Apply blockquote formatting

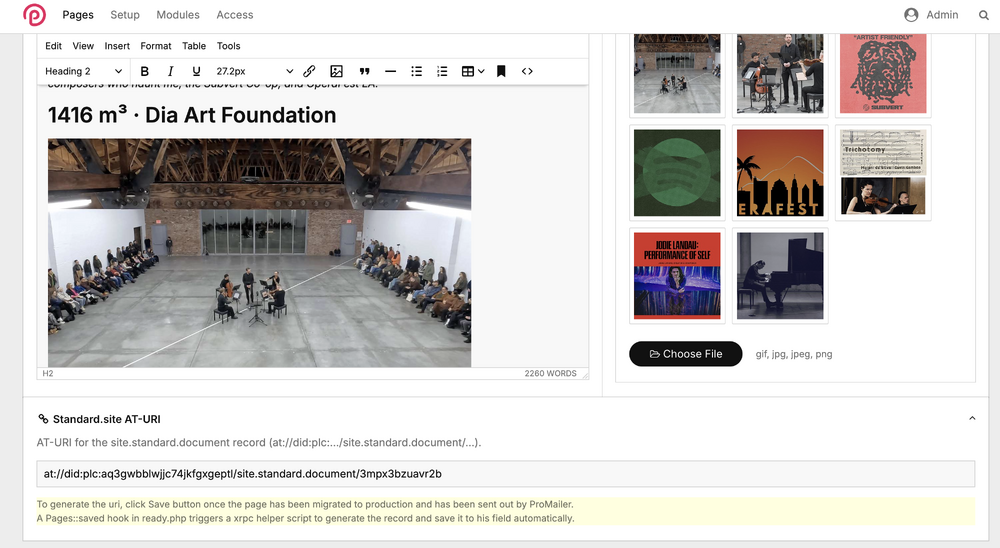click(364, 71)
